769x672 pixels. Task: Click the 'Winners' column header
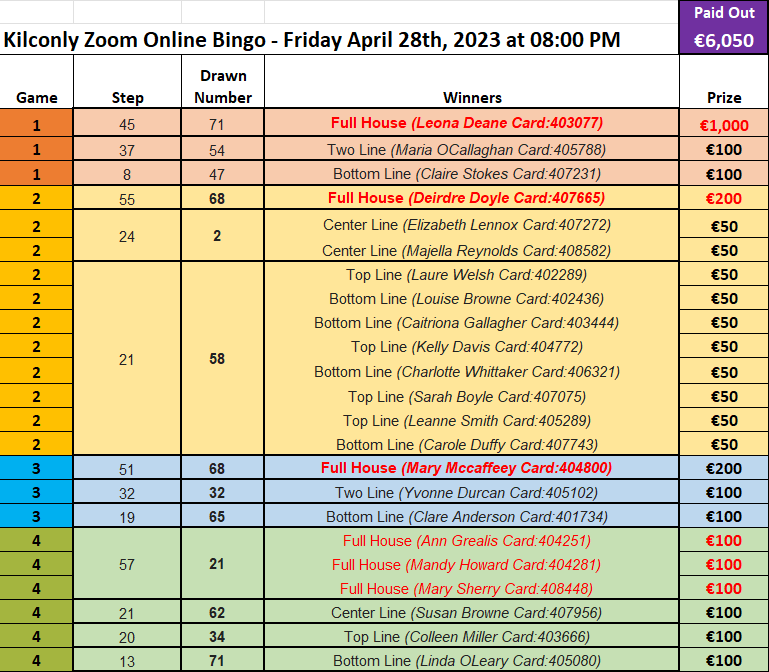[x=472, y=81]
